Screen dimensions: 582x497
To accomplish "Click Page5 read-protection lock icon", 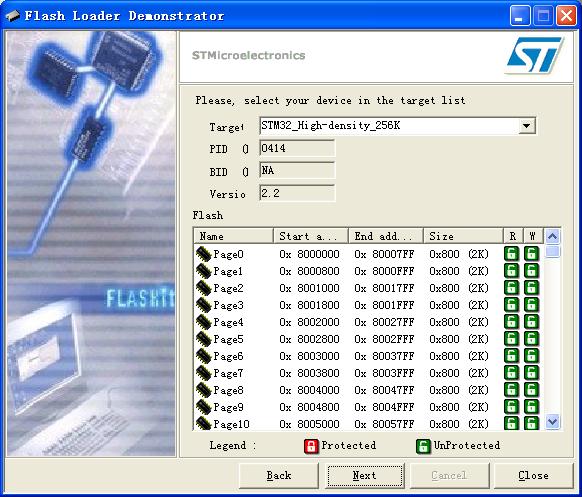I will 511,339.
